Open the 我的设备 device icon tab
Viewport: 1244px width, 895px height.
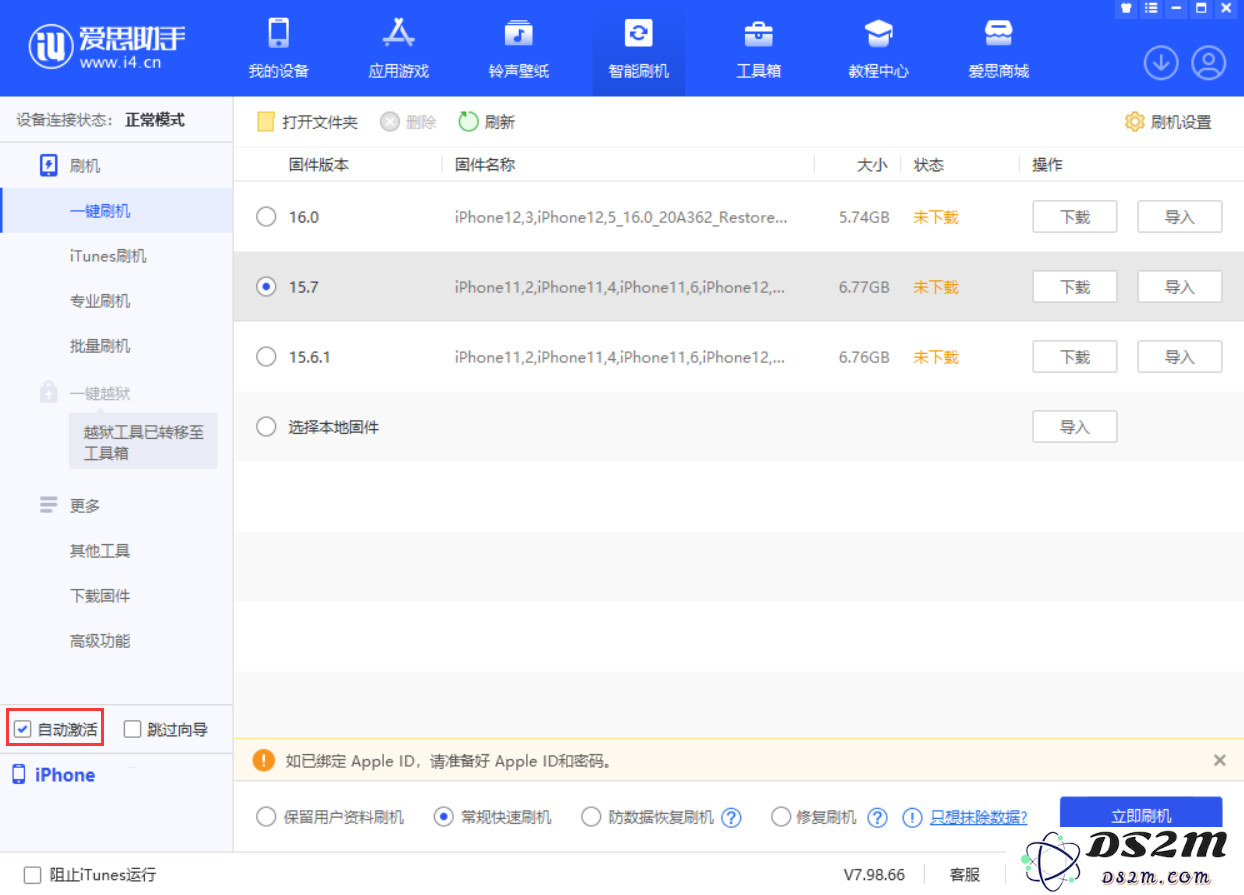[x=279, y=33]
